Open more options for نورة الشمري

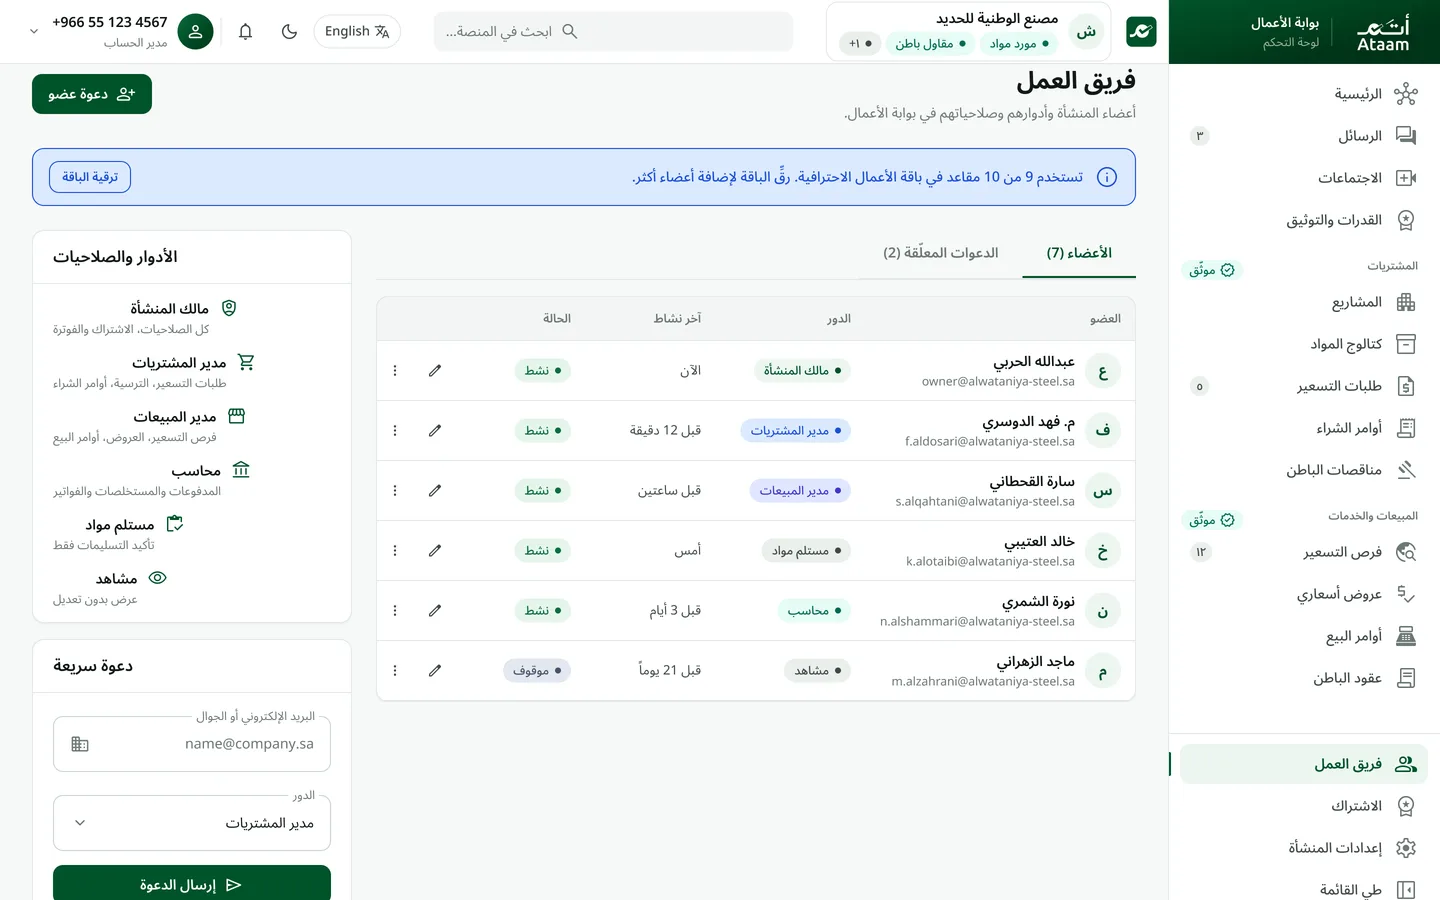tap(395, 610)
